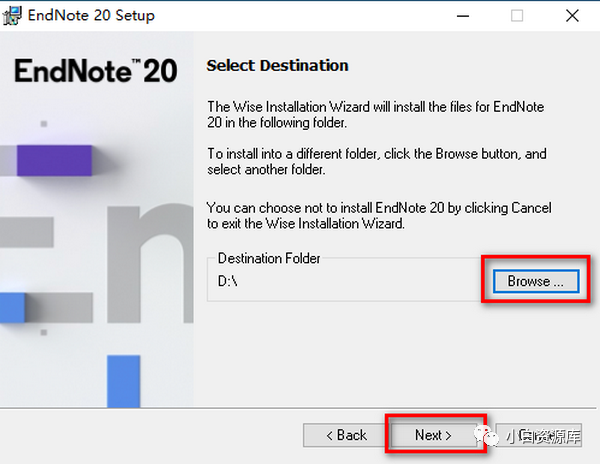Click the EndNote 20 Setup title bar text

(x=91, y=16)
